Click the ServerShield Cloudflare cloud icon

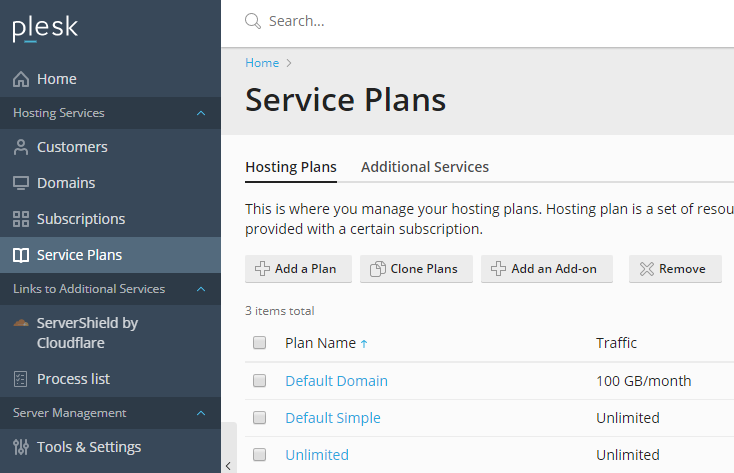[x=21, y=323]
